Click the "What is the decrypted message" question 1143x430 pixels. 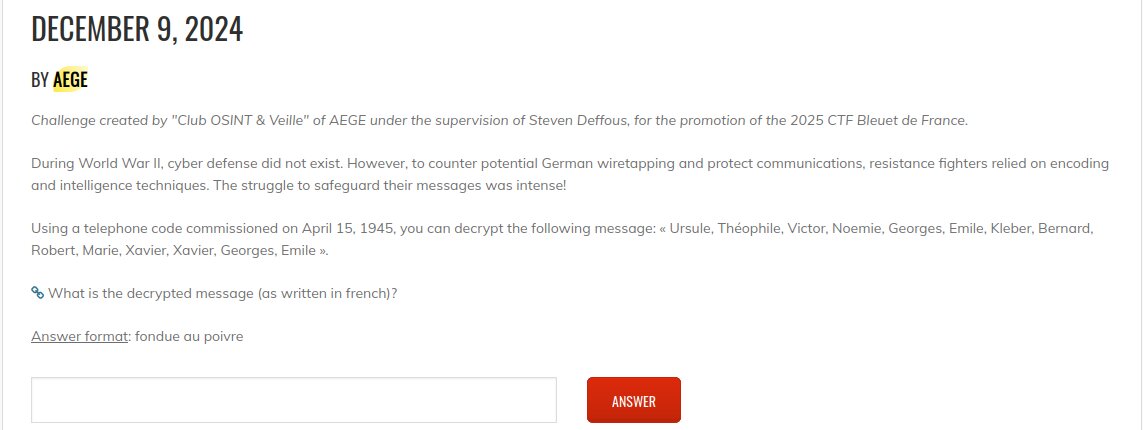click(x=222, y=293)
